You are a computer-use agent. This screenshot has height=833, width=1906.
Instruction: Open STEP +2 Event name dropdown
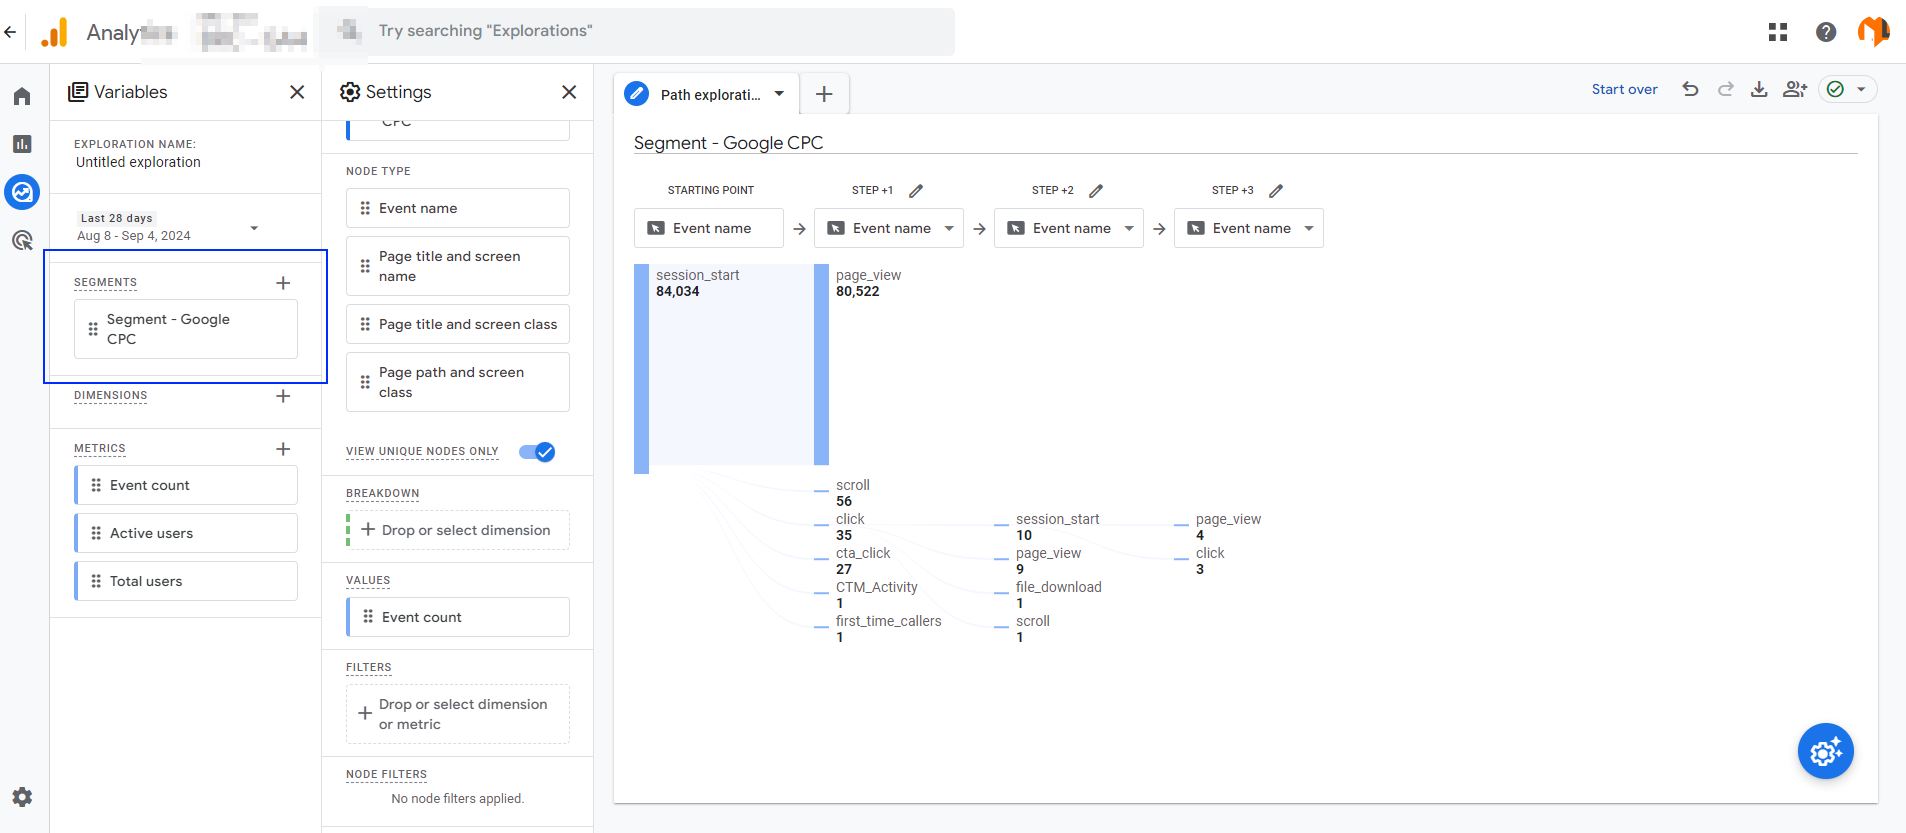1069,228
